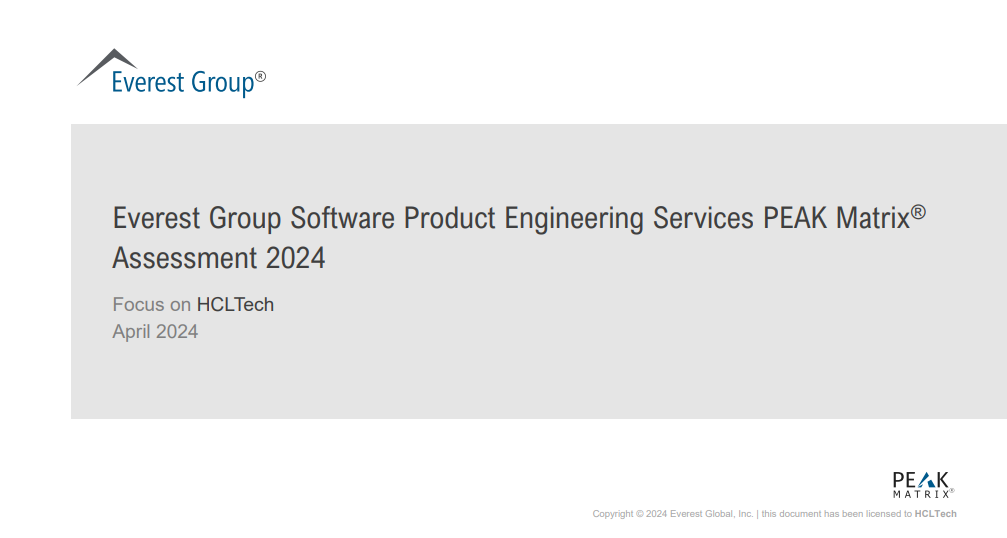Click the words Focus on in subtitle
This screenshot has height=538, width=1007.
[x=152, y=305]
